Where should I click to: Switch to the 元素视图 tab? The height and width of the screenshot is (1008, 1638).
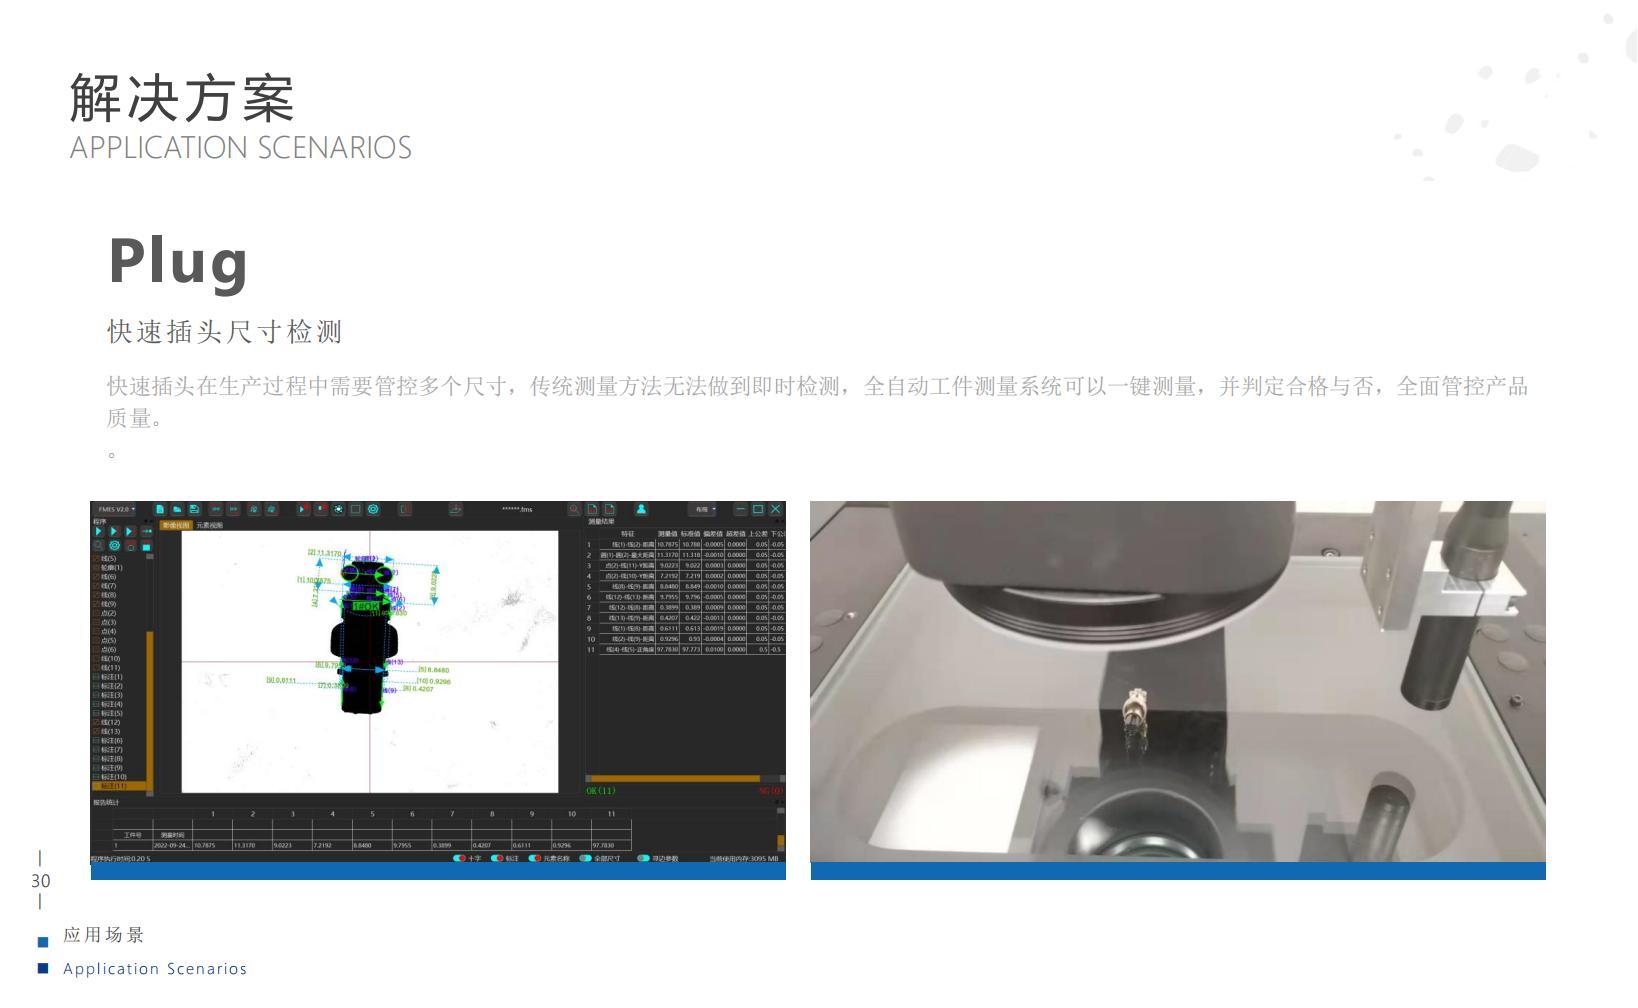pos(210,525)
